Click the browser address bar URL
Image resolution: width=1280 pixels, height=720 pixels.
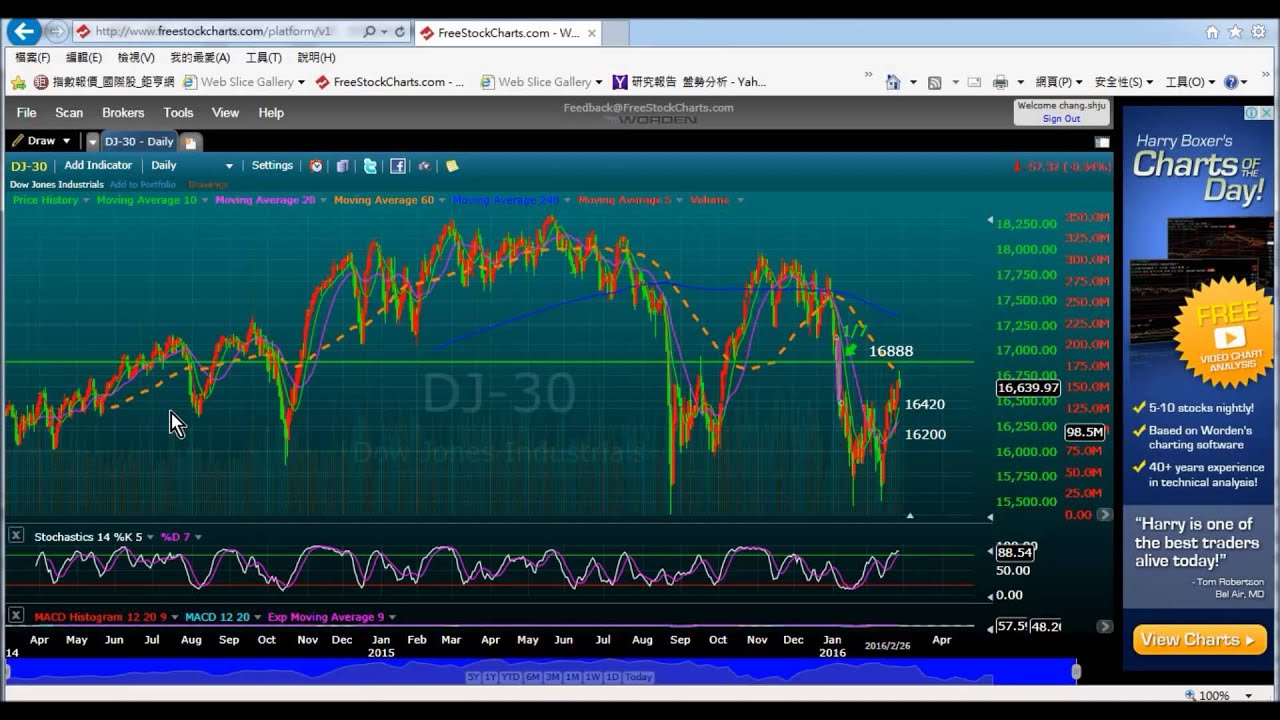(x=212, y=32)
